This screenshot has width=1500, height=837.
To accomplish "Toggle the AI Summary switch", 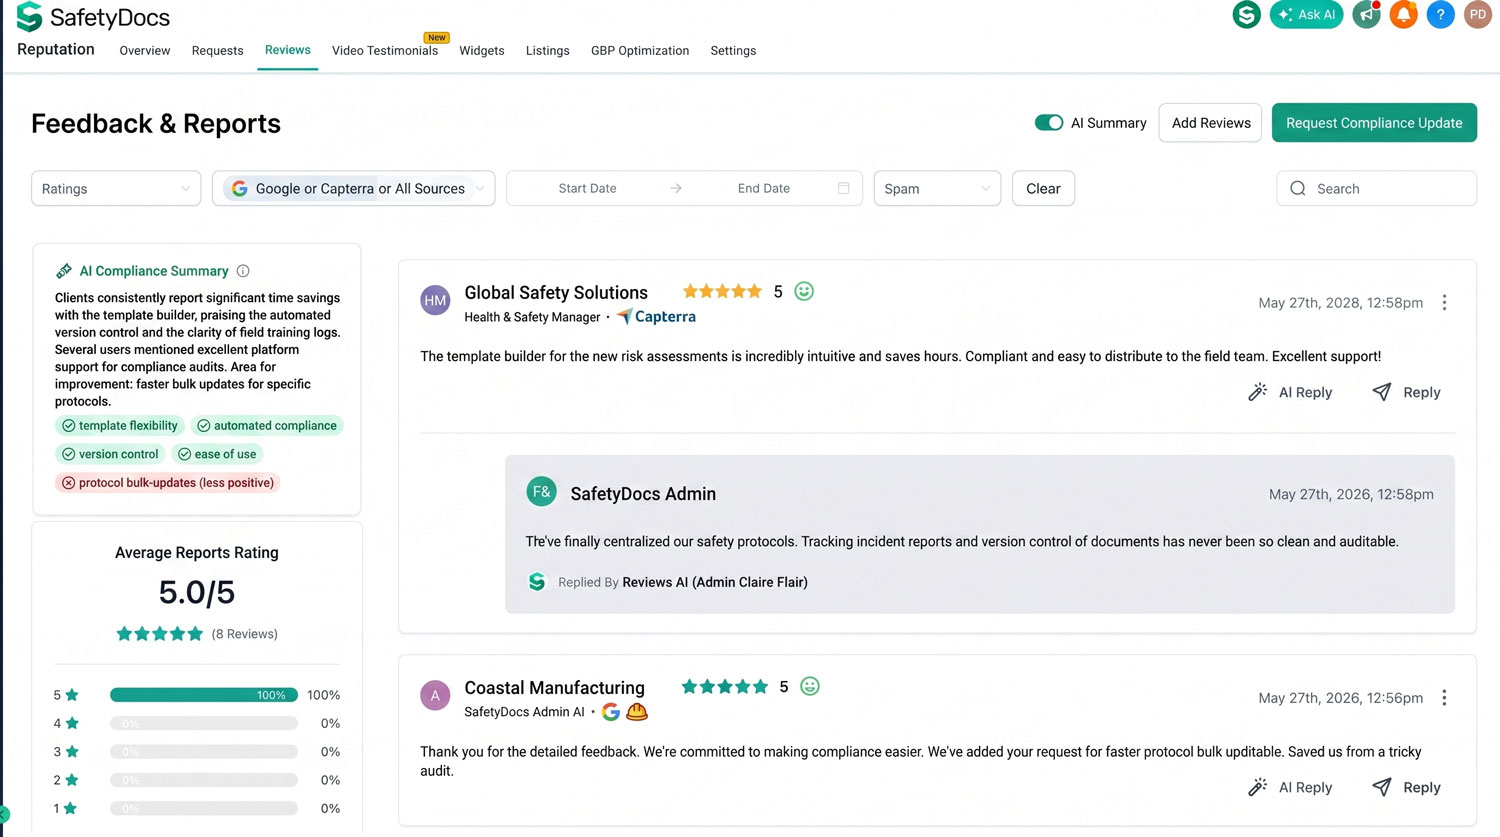I will [1048, 123].
